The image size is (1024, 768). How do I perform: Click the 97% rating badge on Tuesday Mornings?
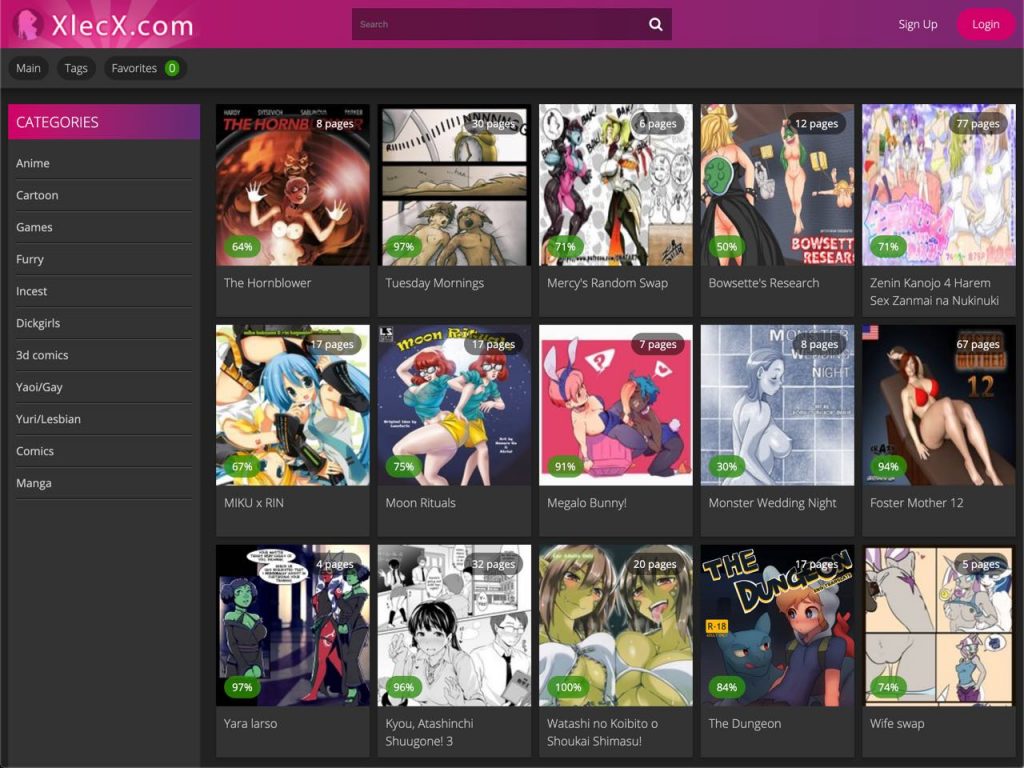tap(404, 246)
